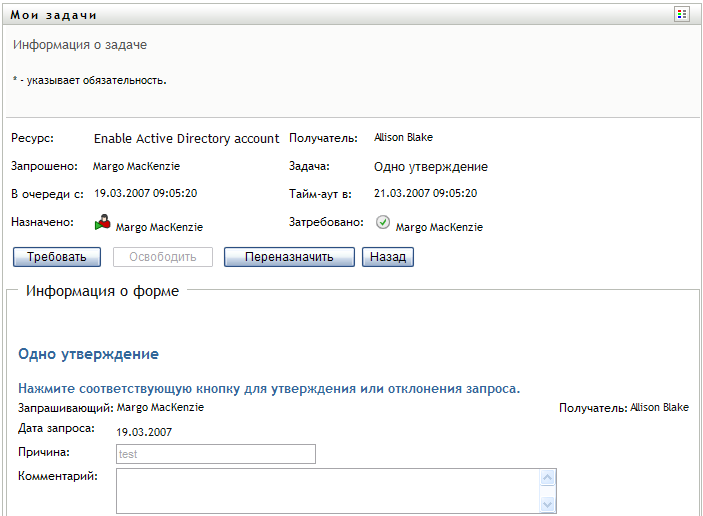Click the Информация о форме section legend

(x=103, y=292)
